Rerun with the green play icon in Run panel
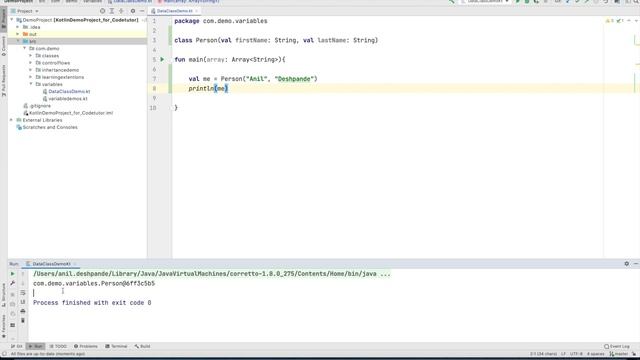 tap(13, 274)
